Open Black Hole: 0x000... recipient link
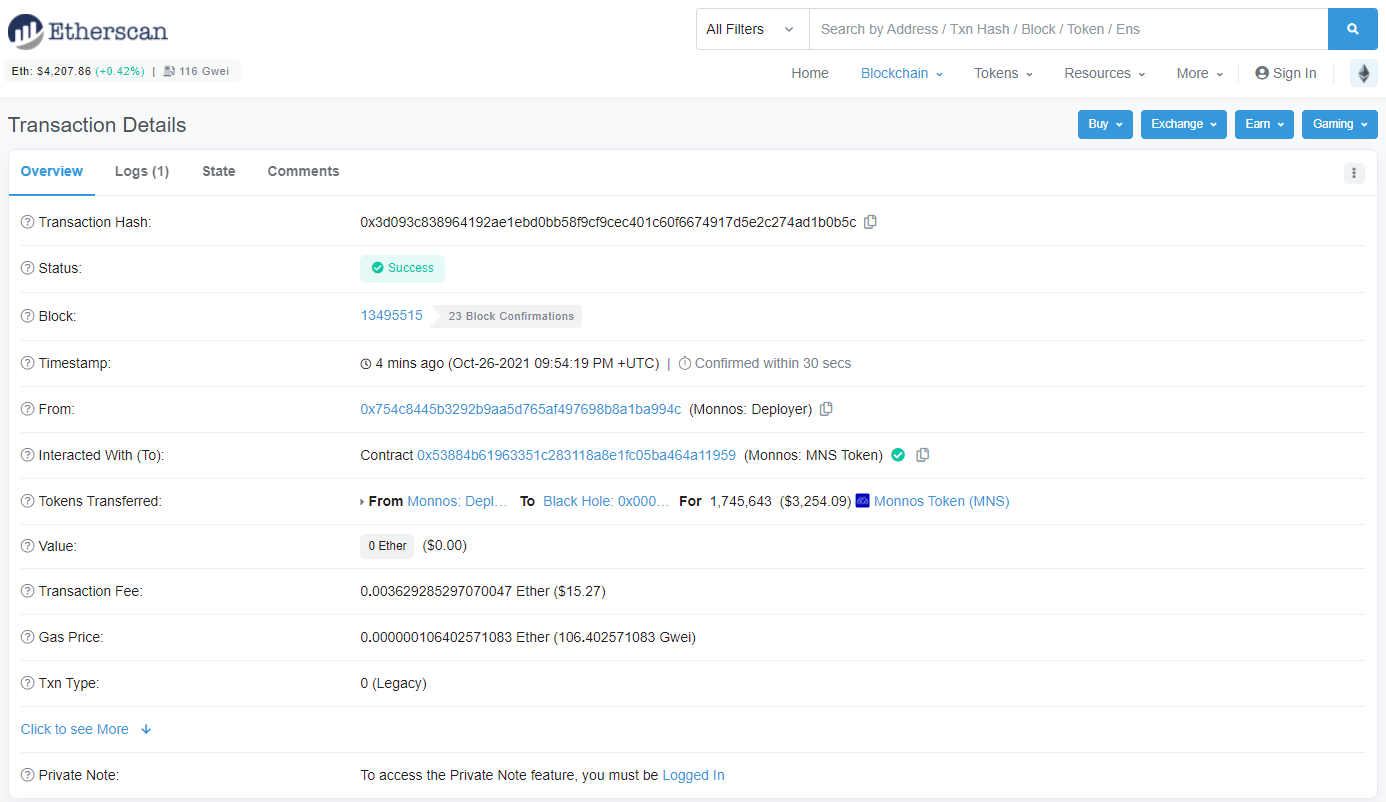 (606, 501)
